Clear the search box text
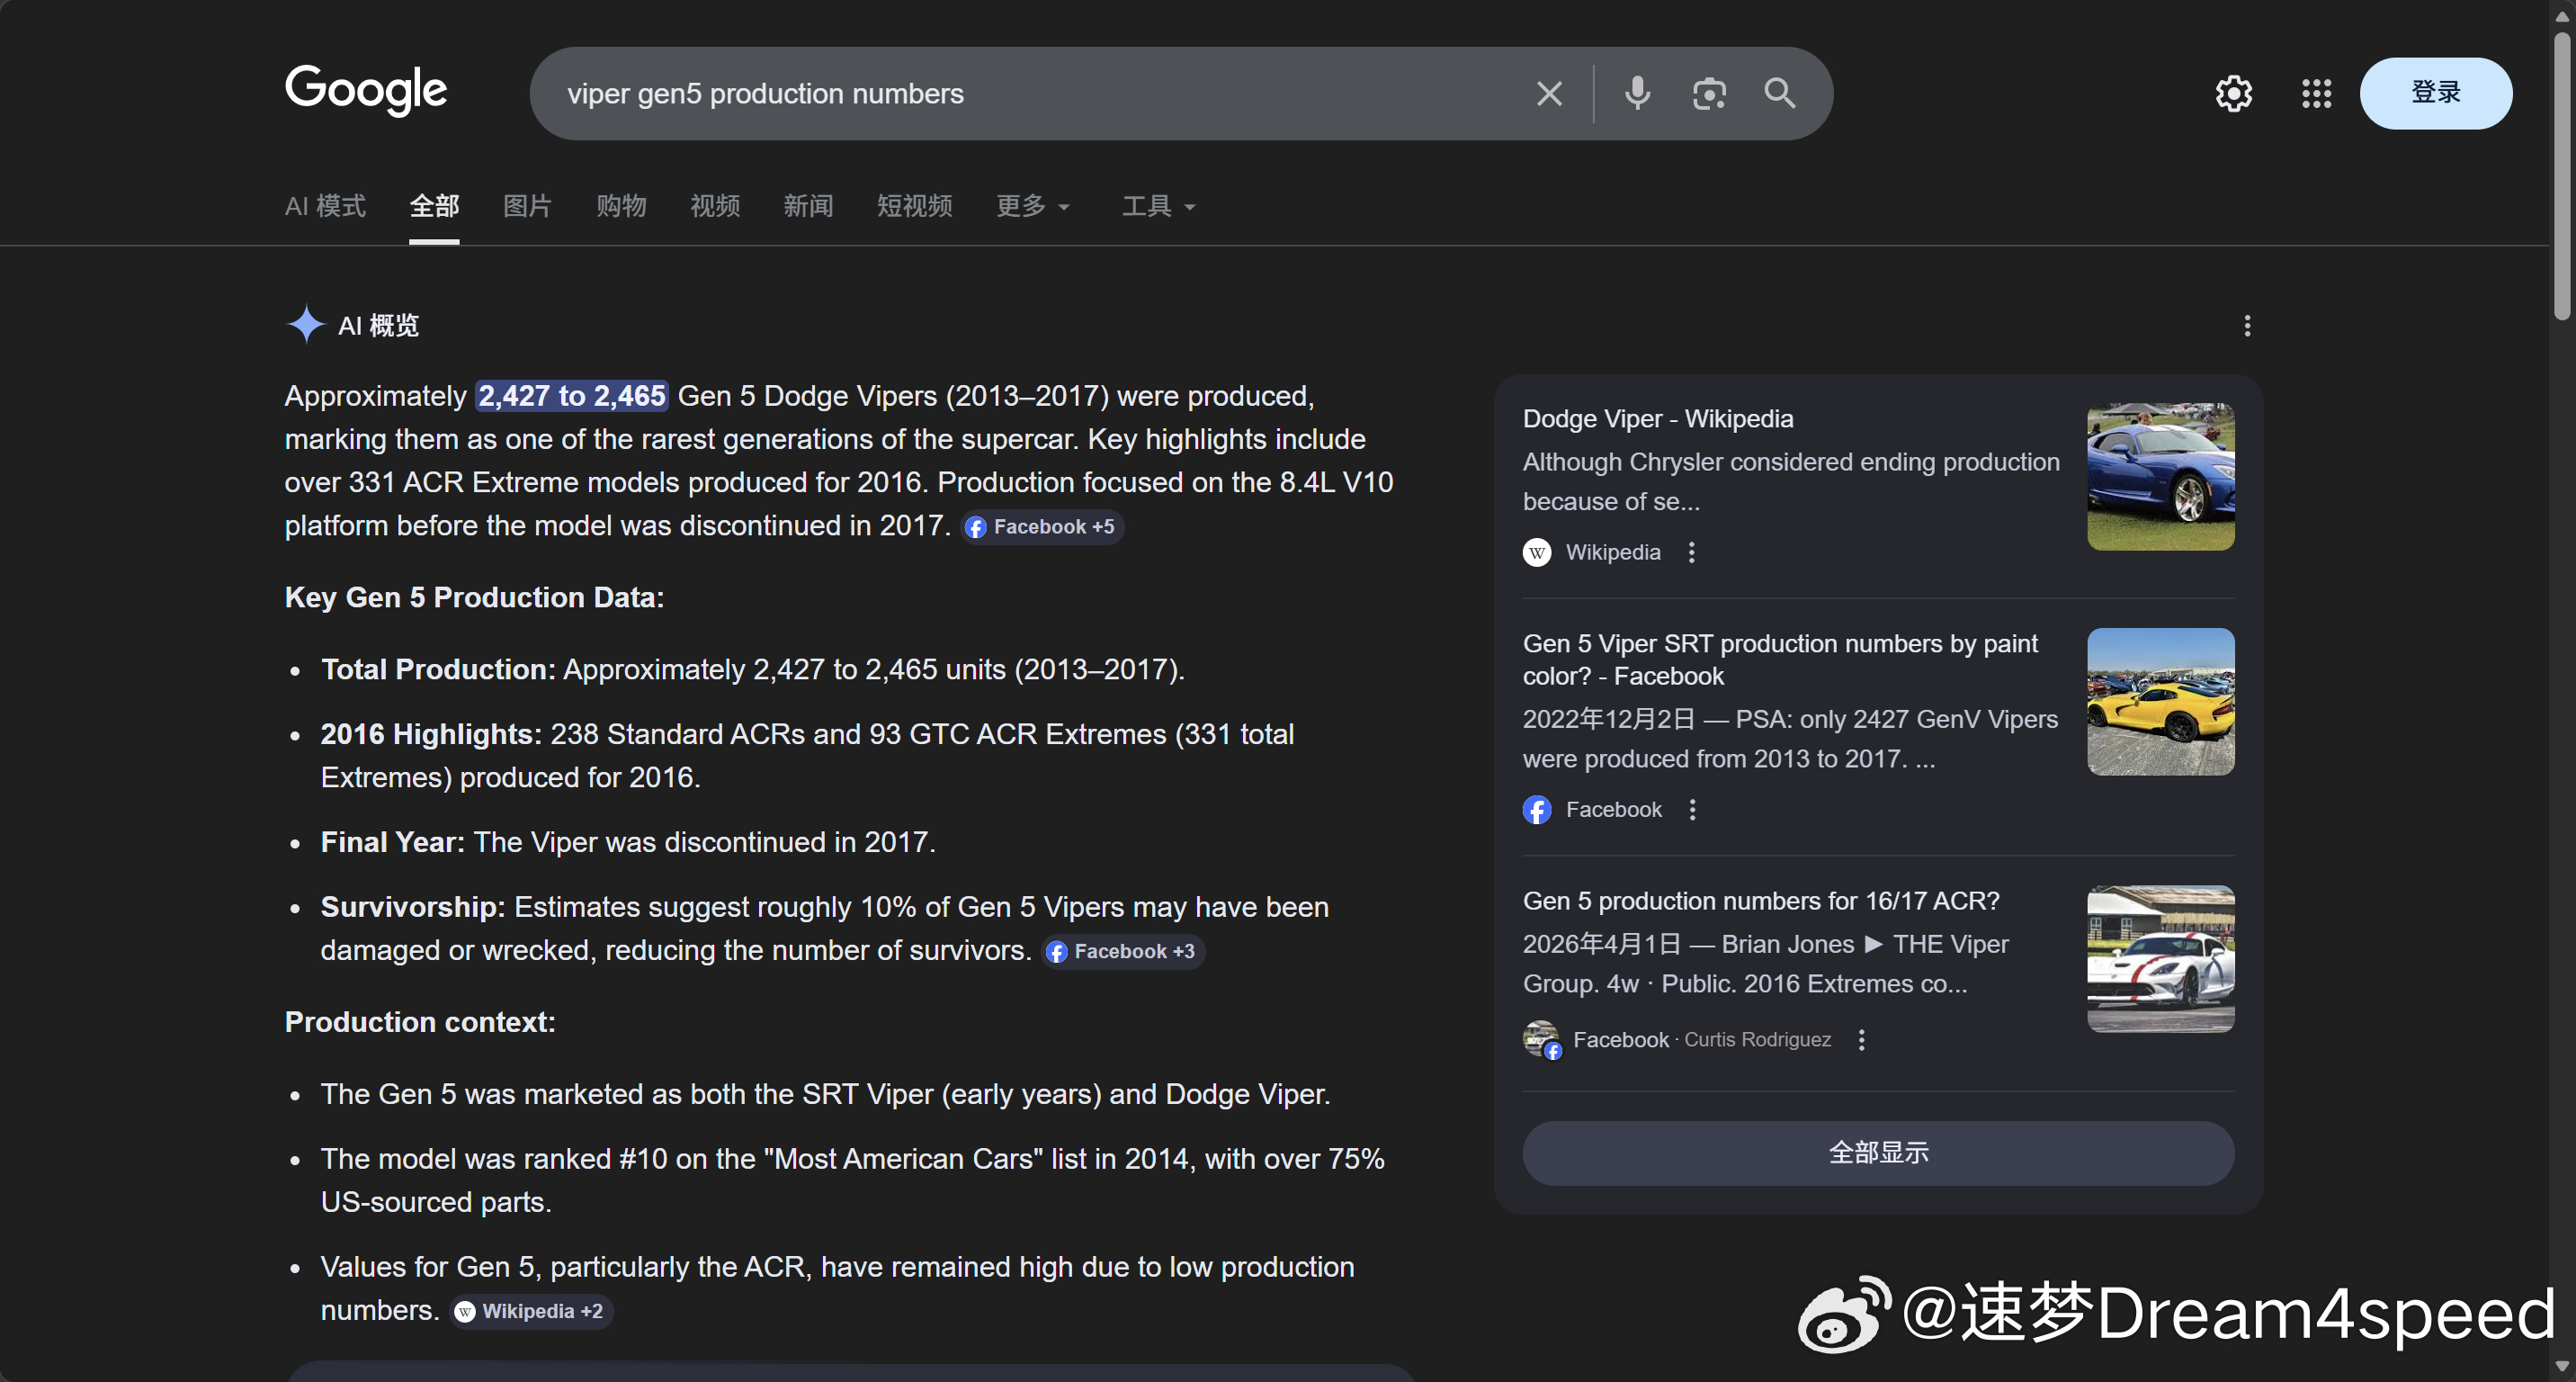The image size is (2576, 1382). (x=1549, y=94)
